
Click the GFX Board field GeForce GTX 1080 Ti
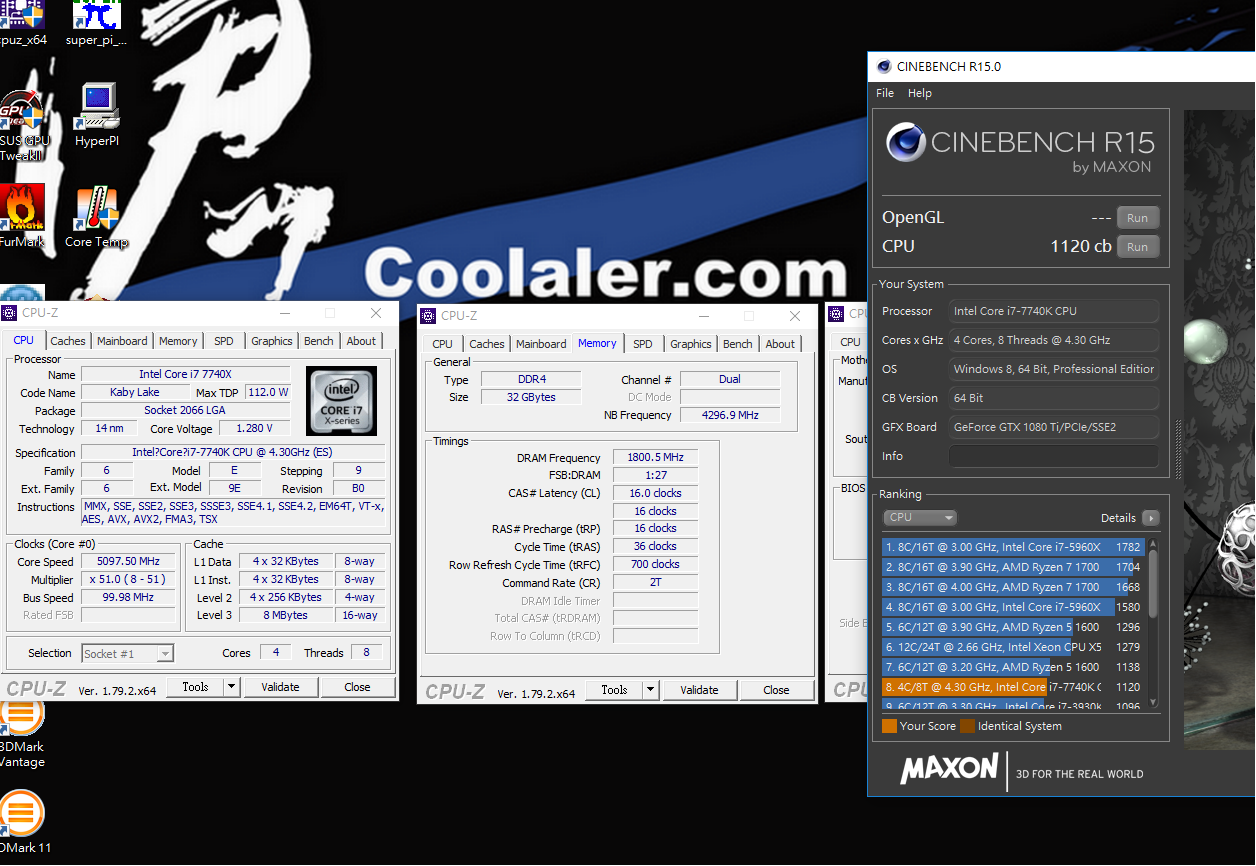point(1053,427)
